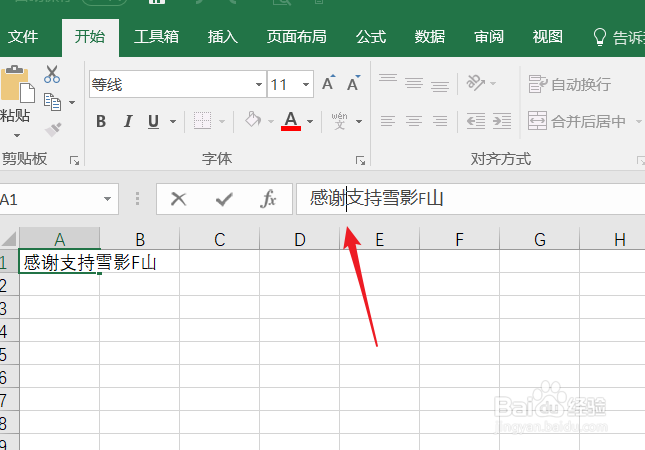Open font settings dialog launcher
645x450 pixels.
tap(360, 160)
